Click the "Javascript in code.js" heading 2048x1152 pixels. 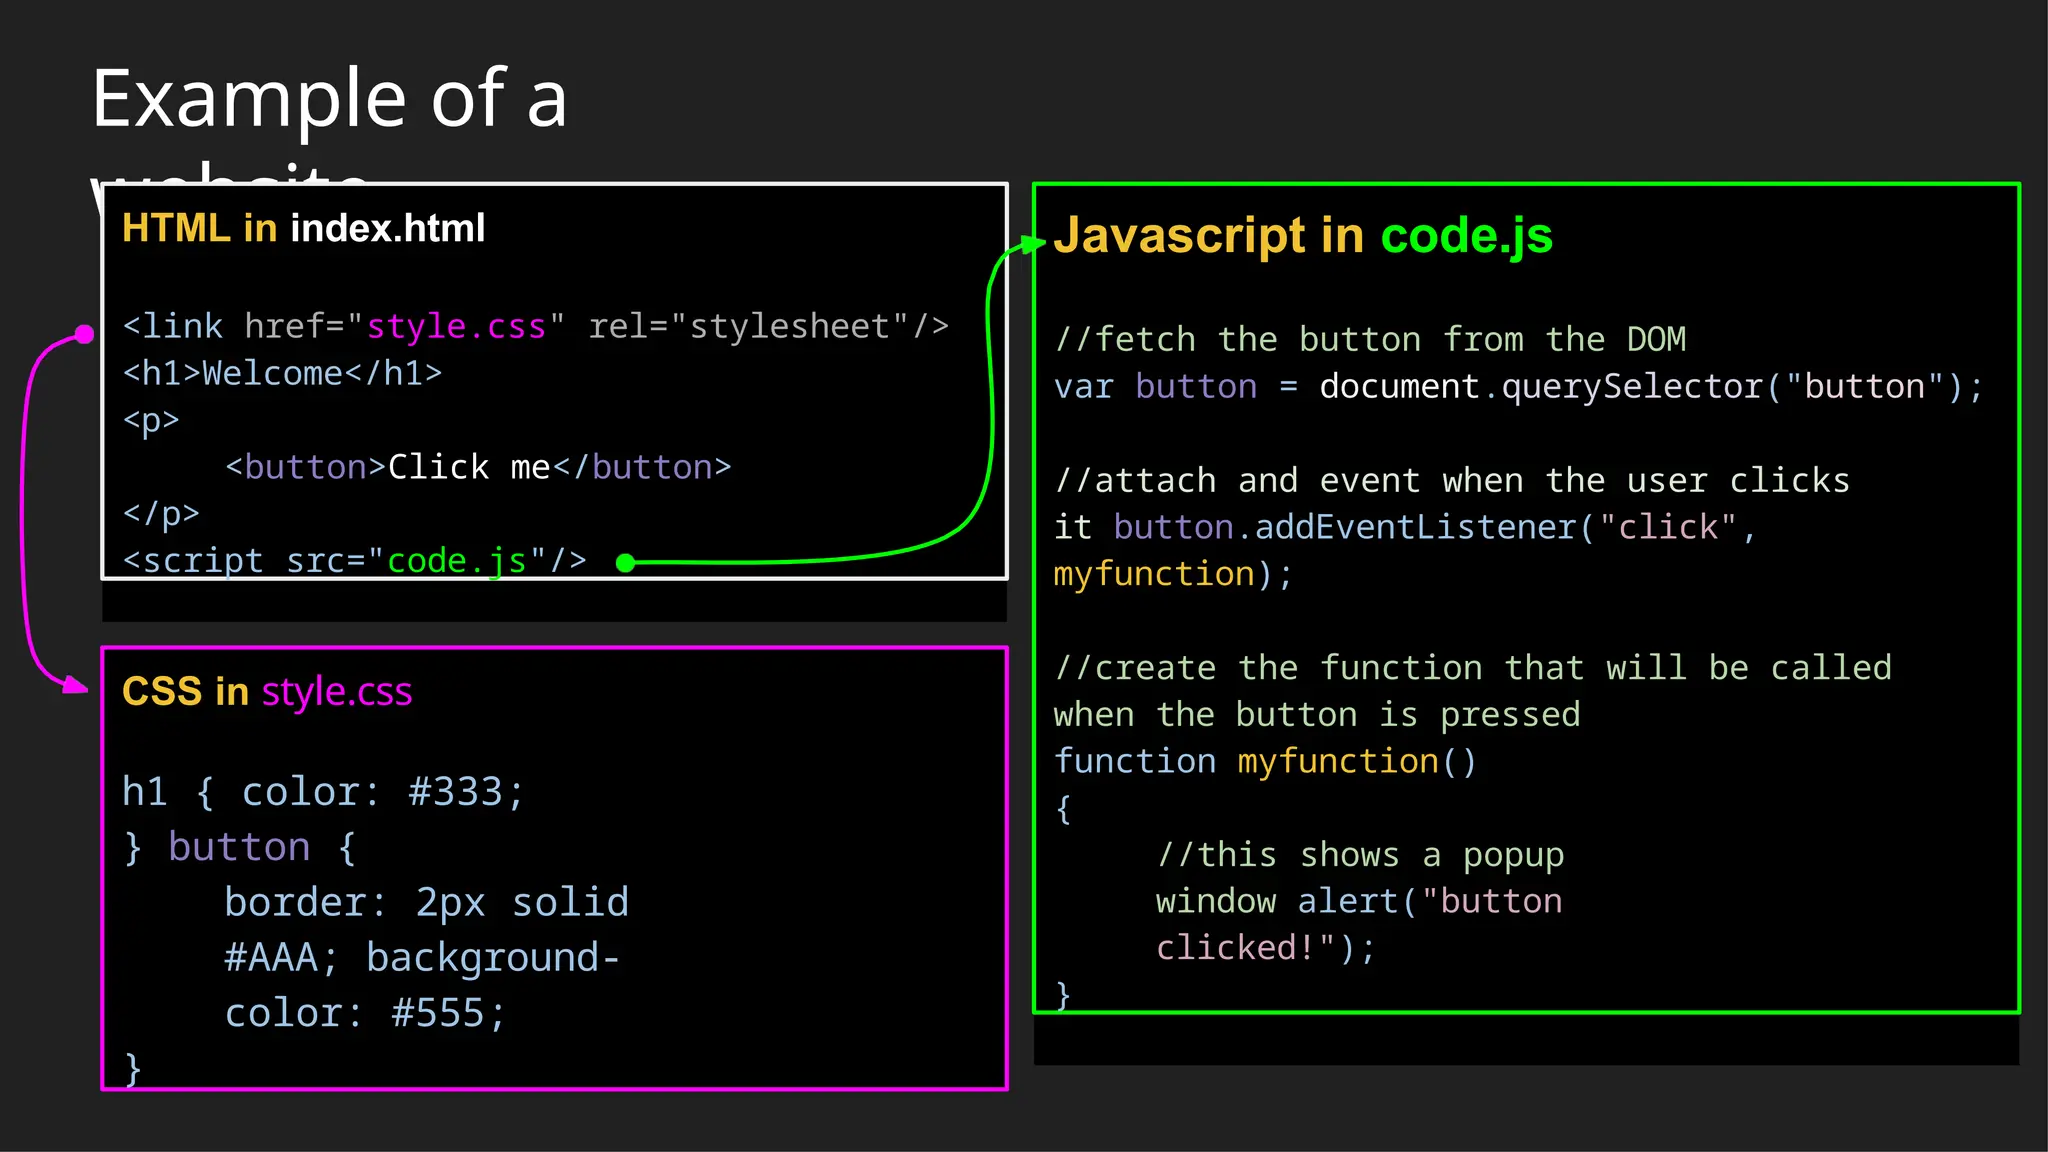[1302, 236]
